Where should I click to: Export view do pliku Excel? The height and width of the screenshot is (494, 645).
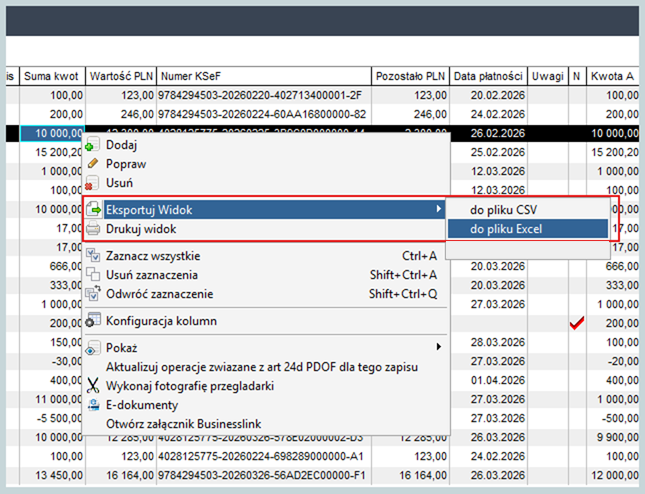[x=528, y=229]
